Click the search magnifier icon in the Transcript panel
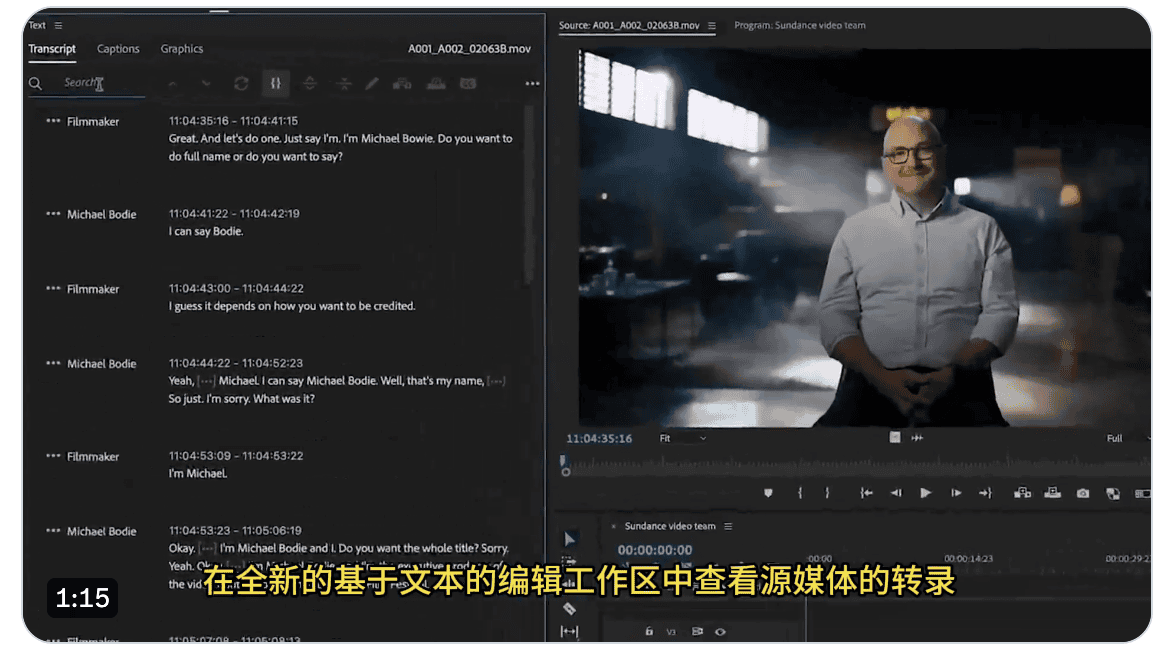Image resolution: width=1166 pixels, height=656 pixels. pyautogui.click(x=34, y=83)
